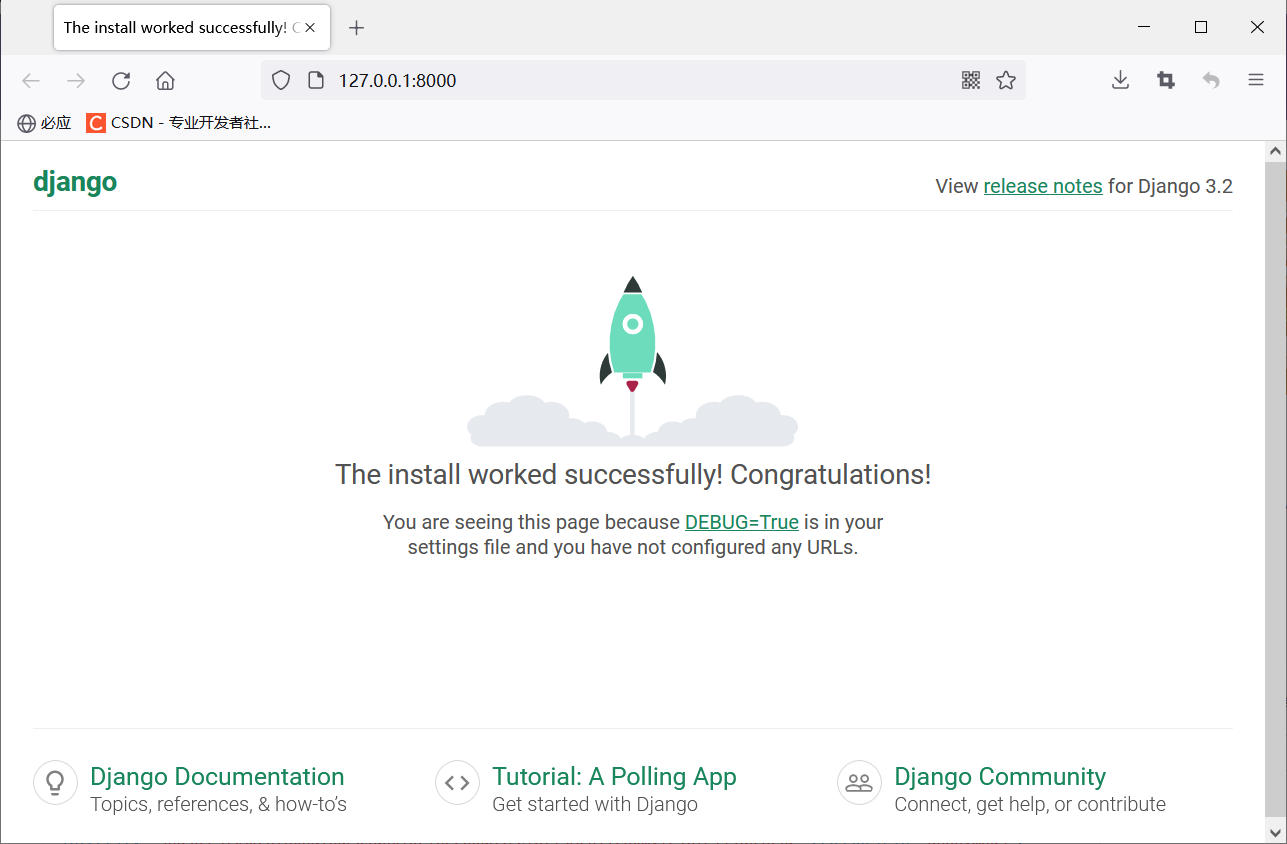Open the 必应 bookmark
Viewport: 1287px width, 844px height.
coord(45,123)
